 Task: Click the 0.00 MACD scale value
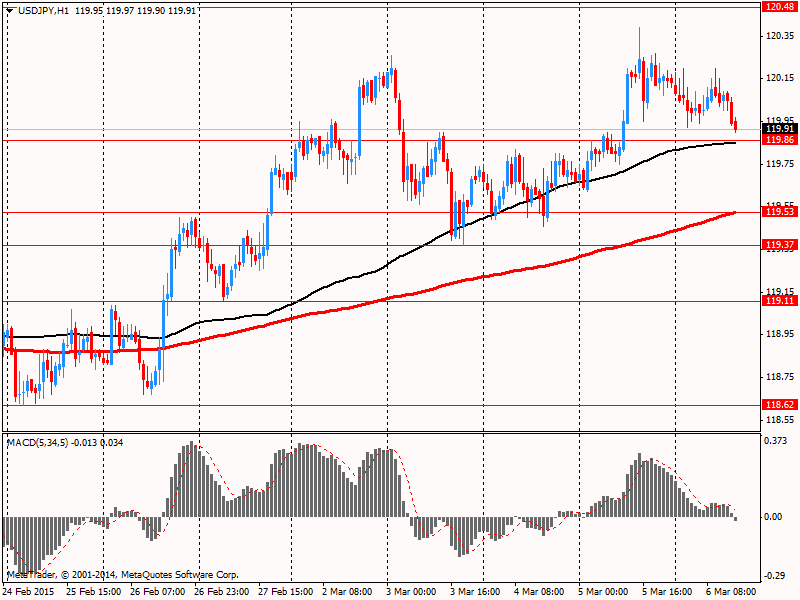[773, 517]
